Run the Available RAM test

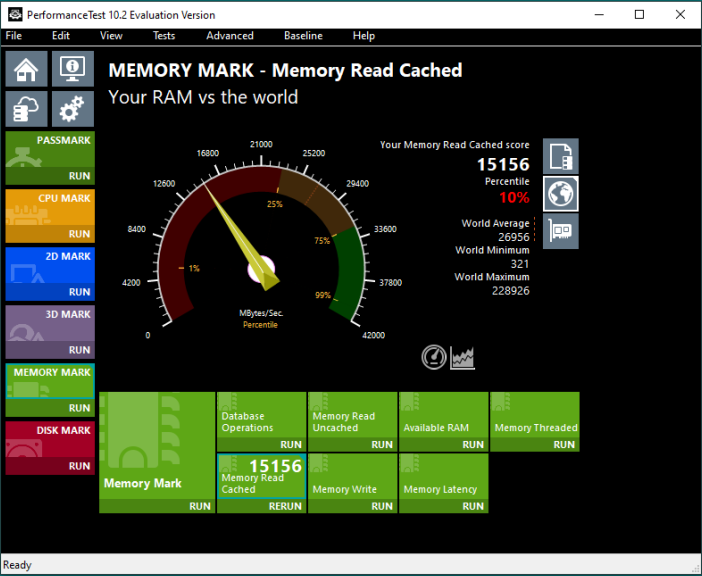[444, 444]
